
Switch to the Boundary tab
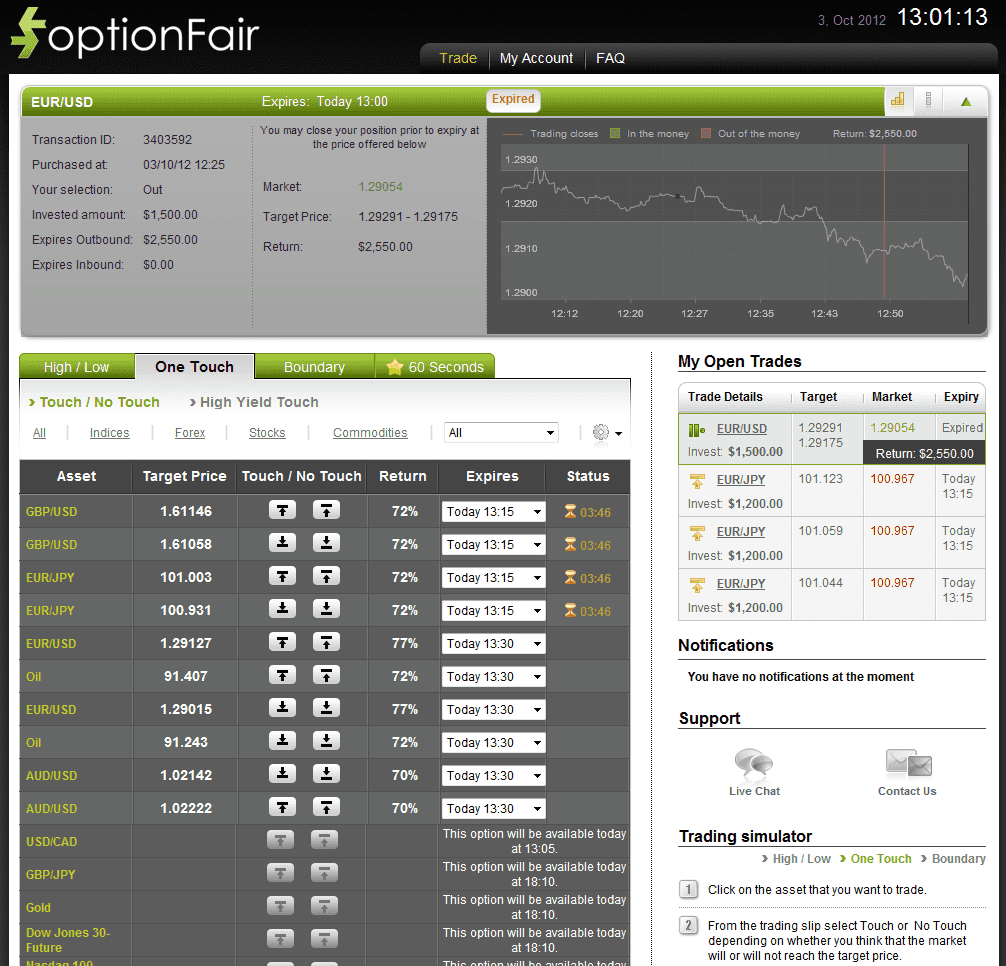point(314,367)
